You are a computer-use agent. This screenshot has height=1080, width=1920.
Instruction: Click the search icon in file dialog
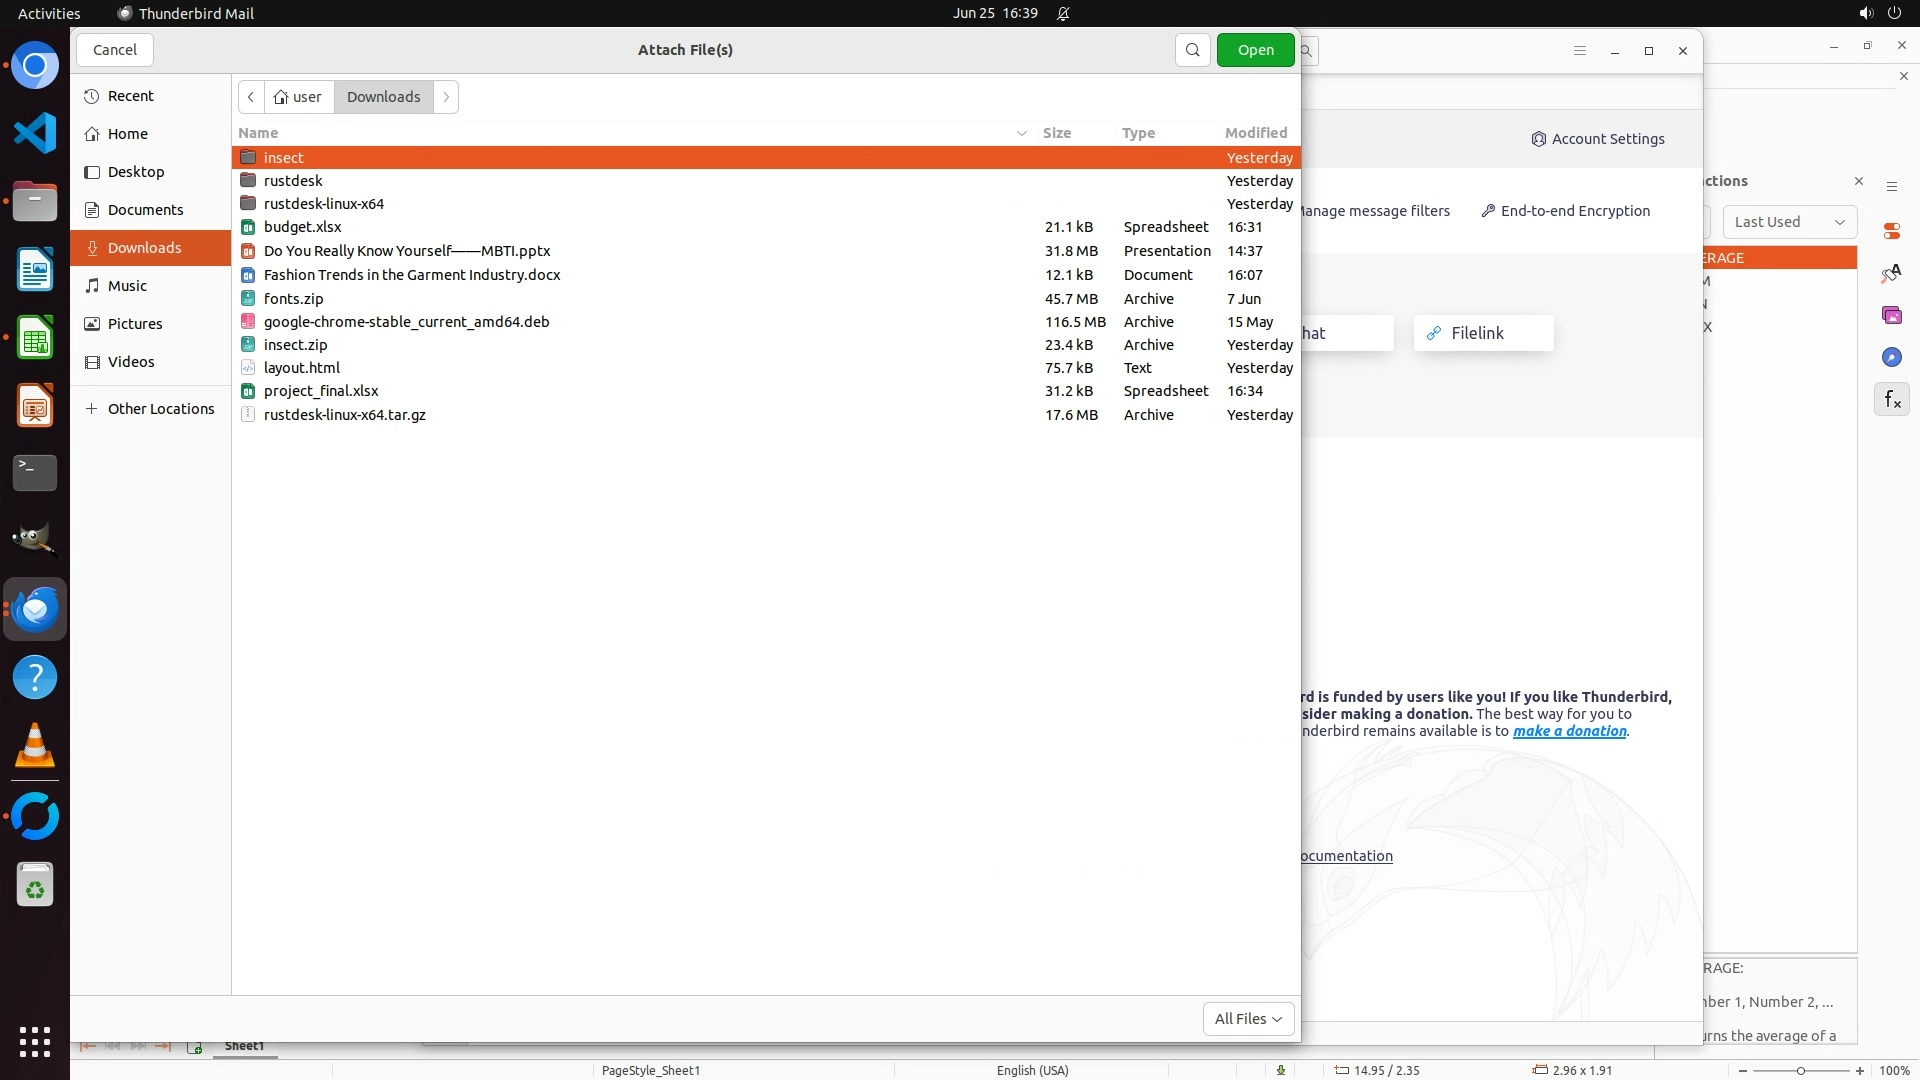tap(1192, 50)
